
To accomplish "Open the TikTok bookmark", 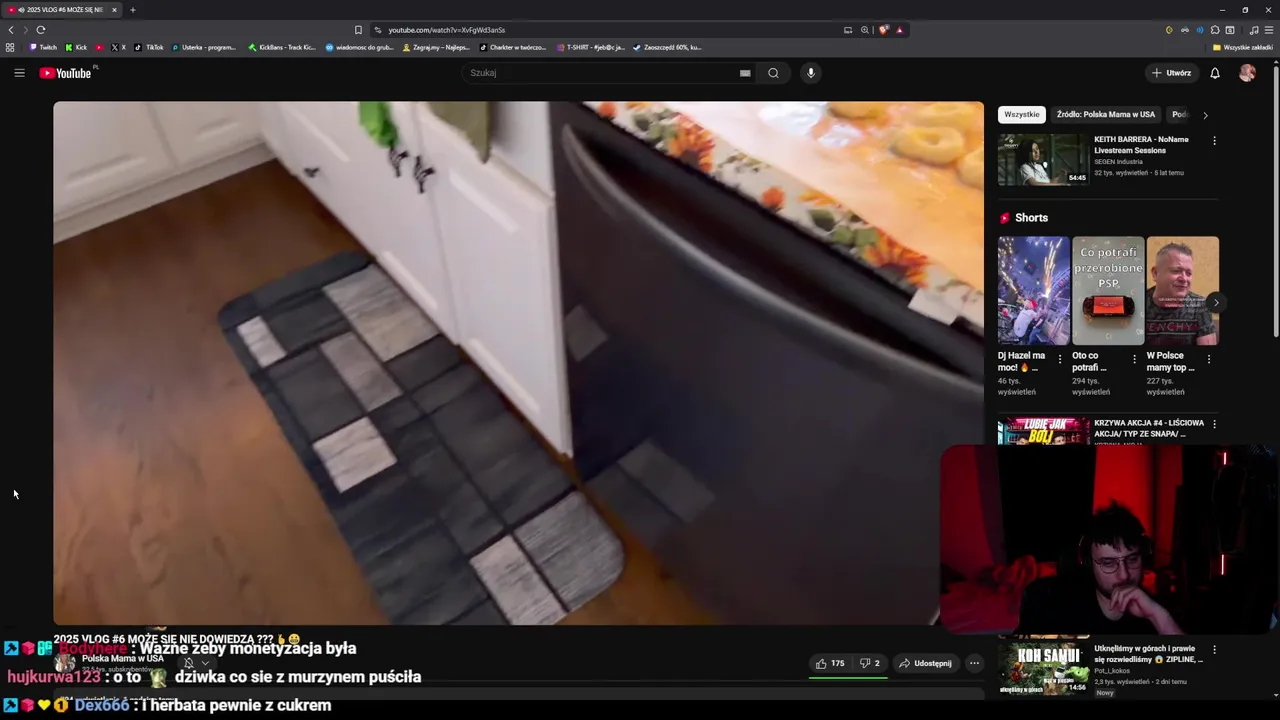I will pyautogui.click(x=149, y=47).
